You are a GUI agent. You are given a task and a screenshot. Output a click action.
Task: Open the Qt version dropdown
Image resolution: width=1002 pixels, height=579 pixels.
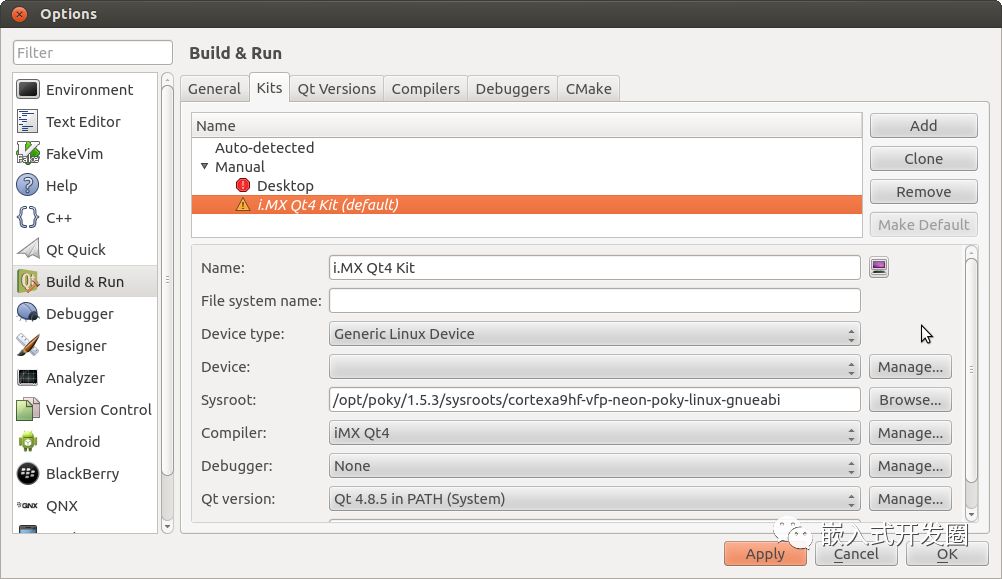coord(594,499)
